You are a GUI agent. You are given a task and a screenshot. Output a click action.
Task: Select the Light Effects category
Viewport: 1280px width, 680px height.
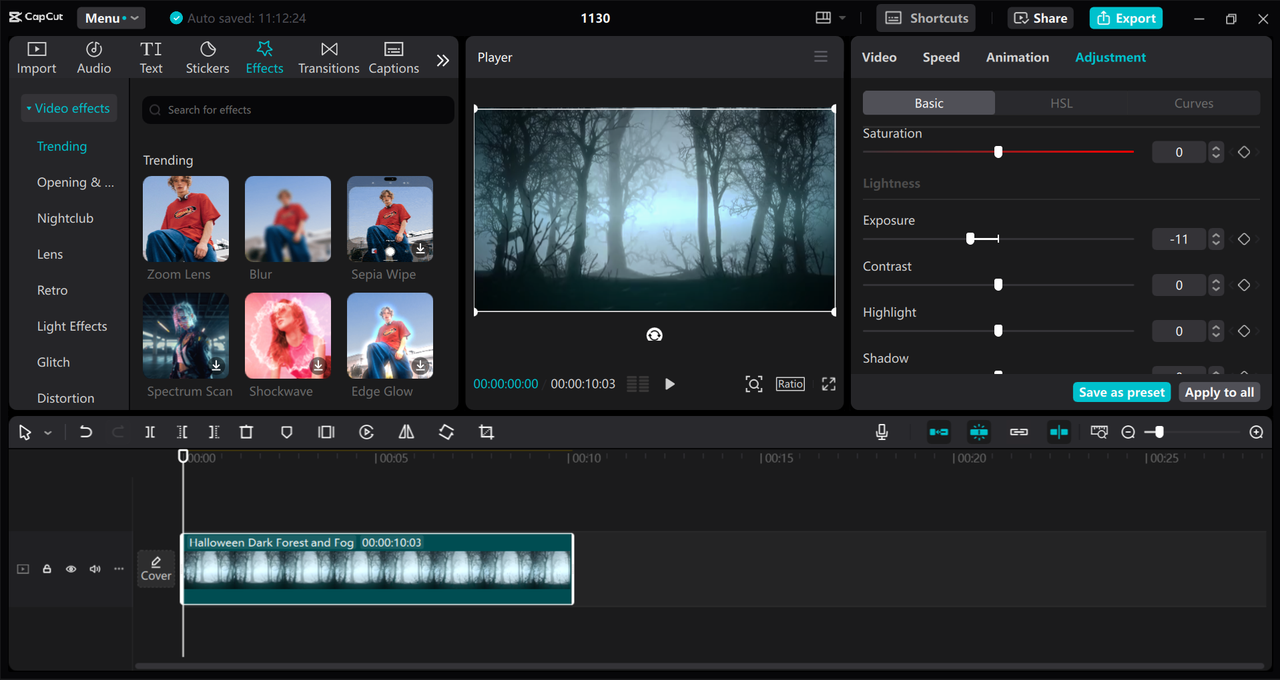pyautogui.click(x=72, y=326)
